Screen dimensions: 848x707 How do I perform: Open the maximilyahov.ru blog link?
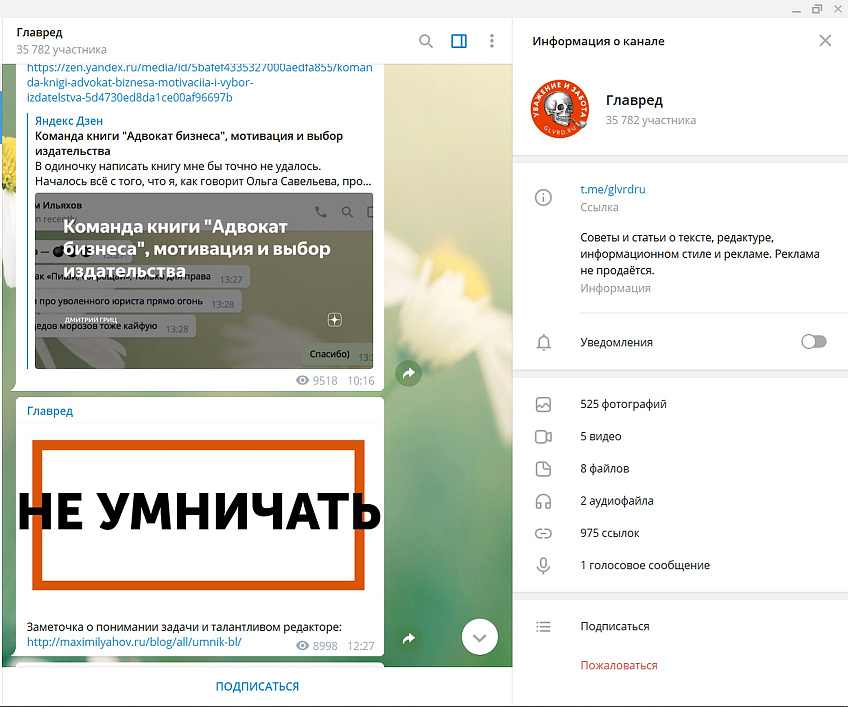click(134, 642)
